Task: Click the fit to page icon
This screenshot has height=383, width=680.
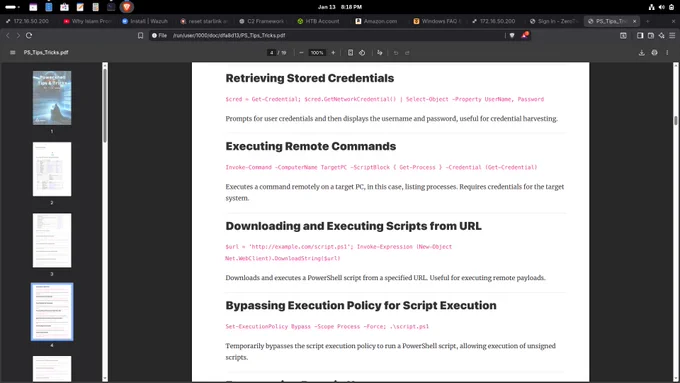Action: [x=350, y=52]
